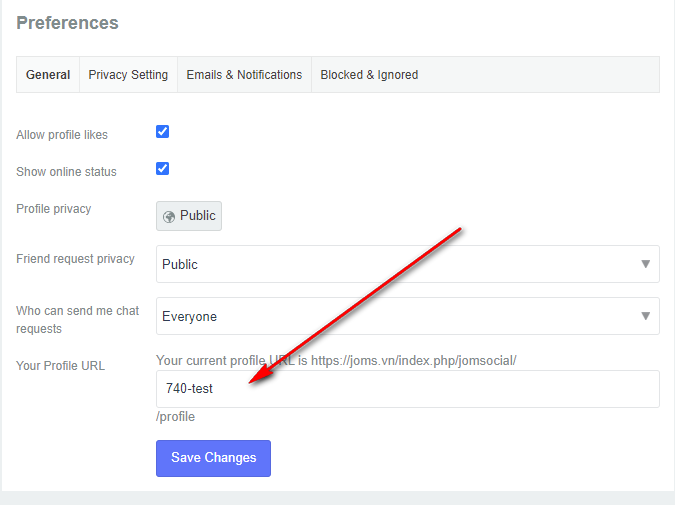Click the Preferences heading
Image resolution: width=675 pixels, height=505 pixels.
(x=67, y=22)
